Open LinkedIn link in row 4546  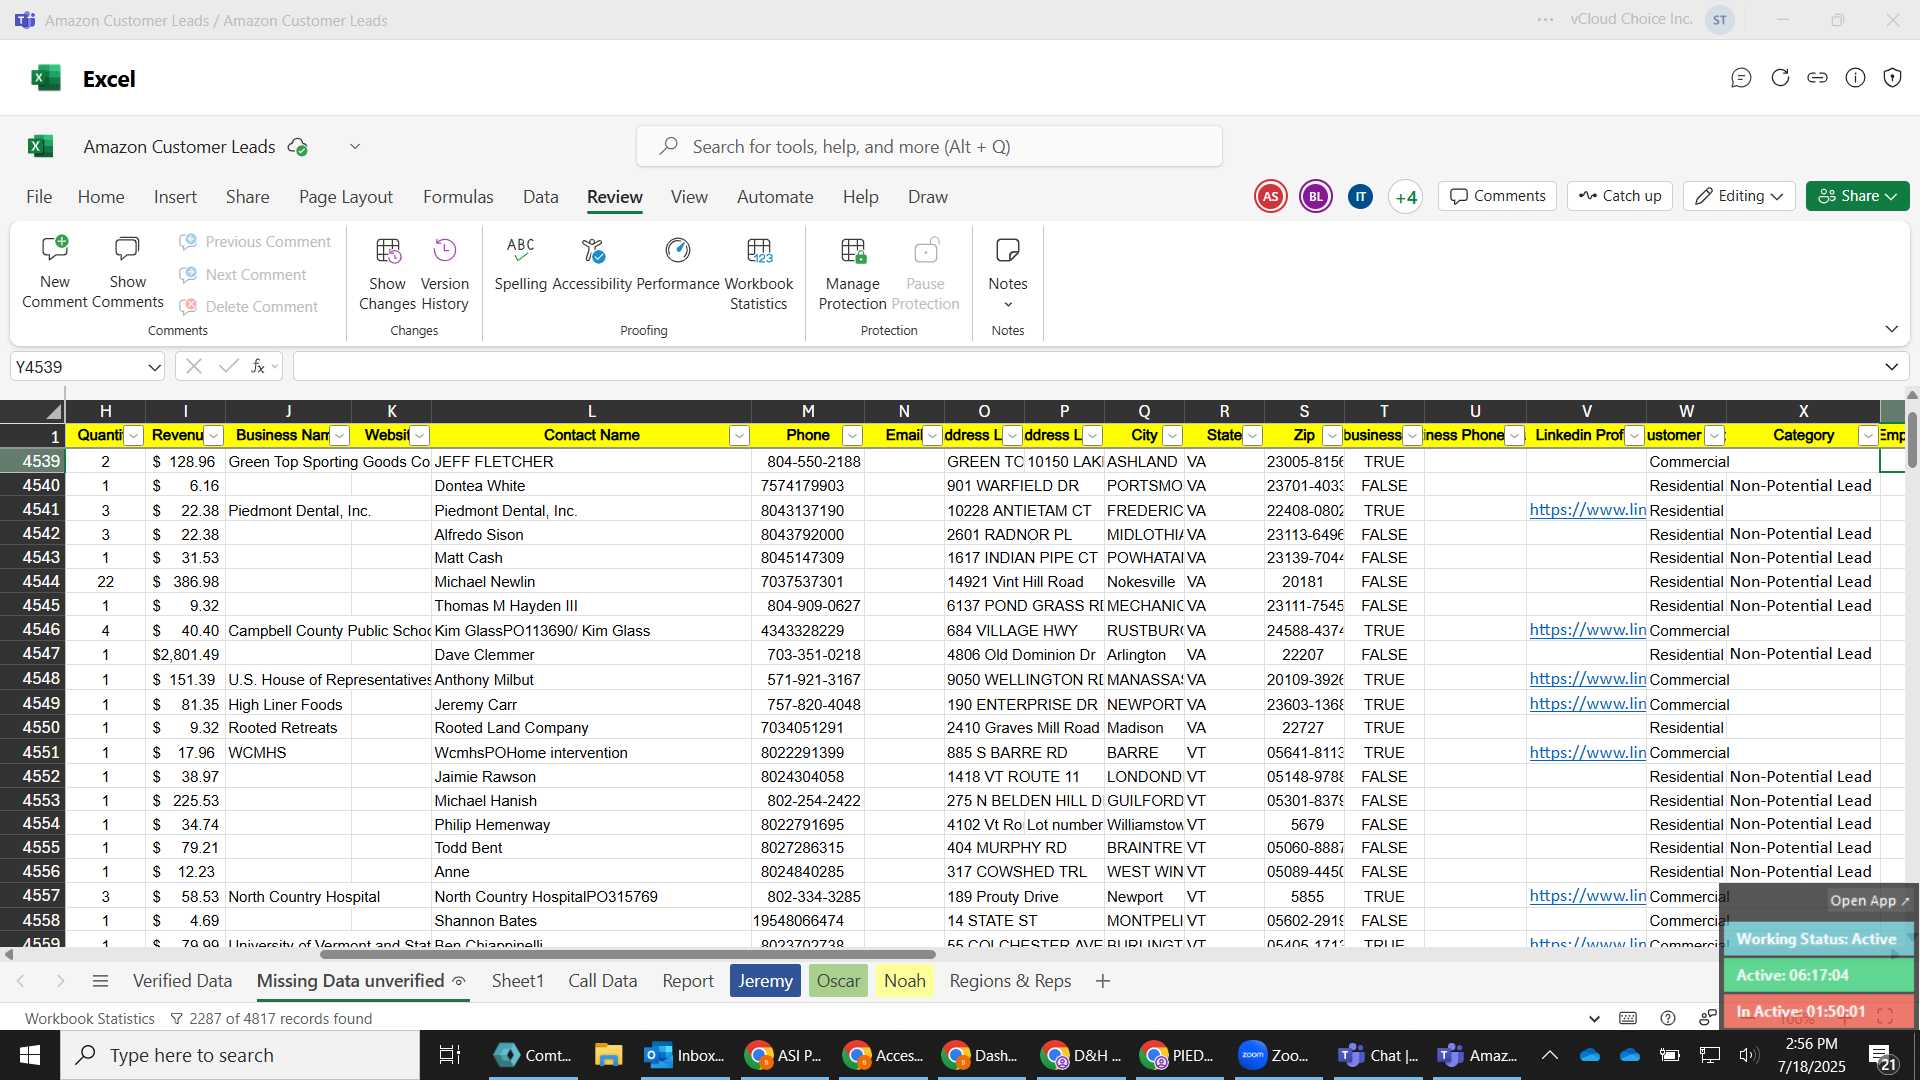point(1587,630)
